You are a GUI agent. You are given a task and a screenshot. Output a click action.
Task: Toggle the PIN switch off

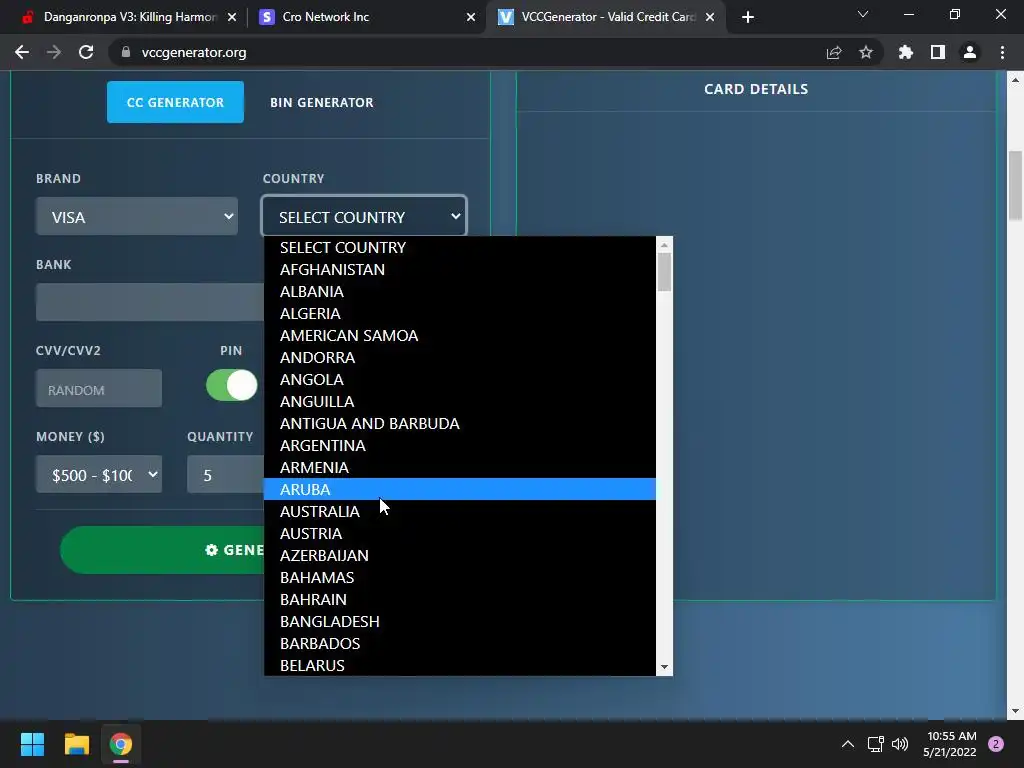[232, 385]
